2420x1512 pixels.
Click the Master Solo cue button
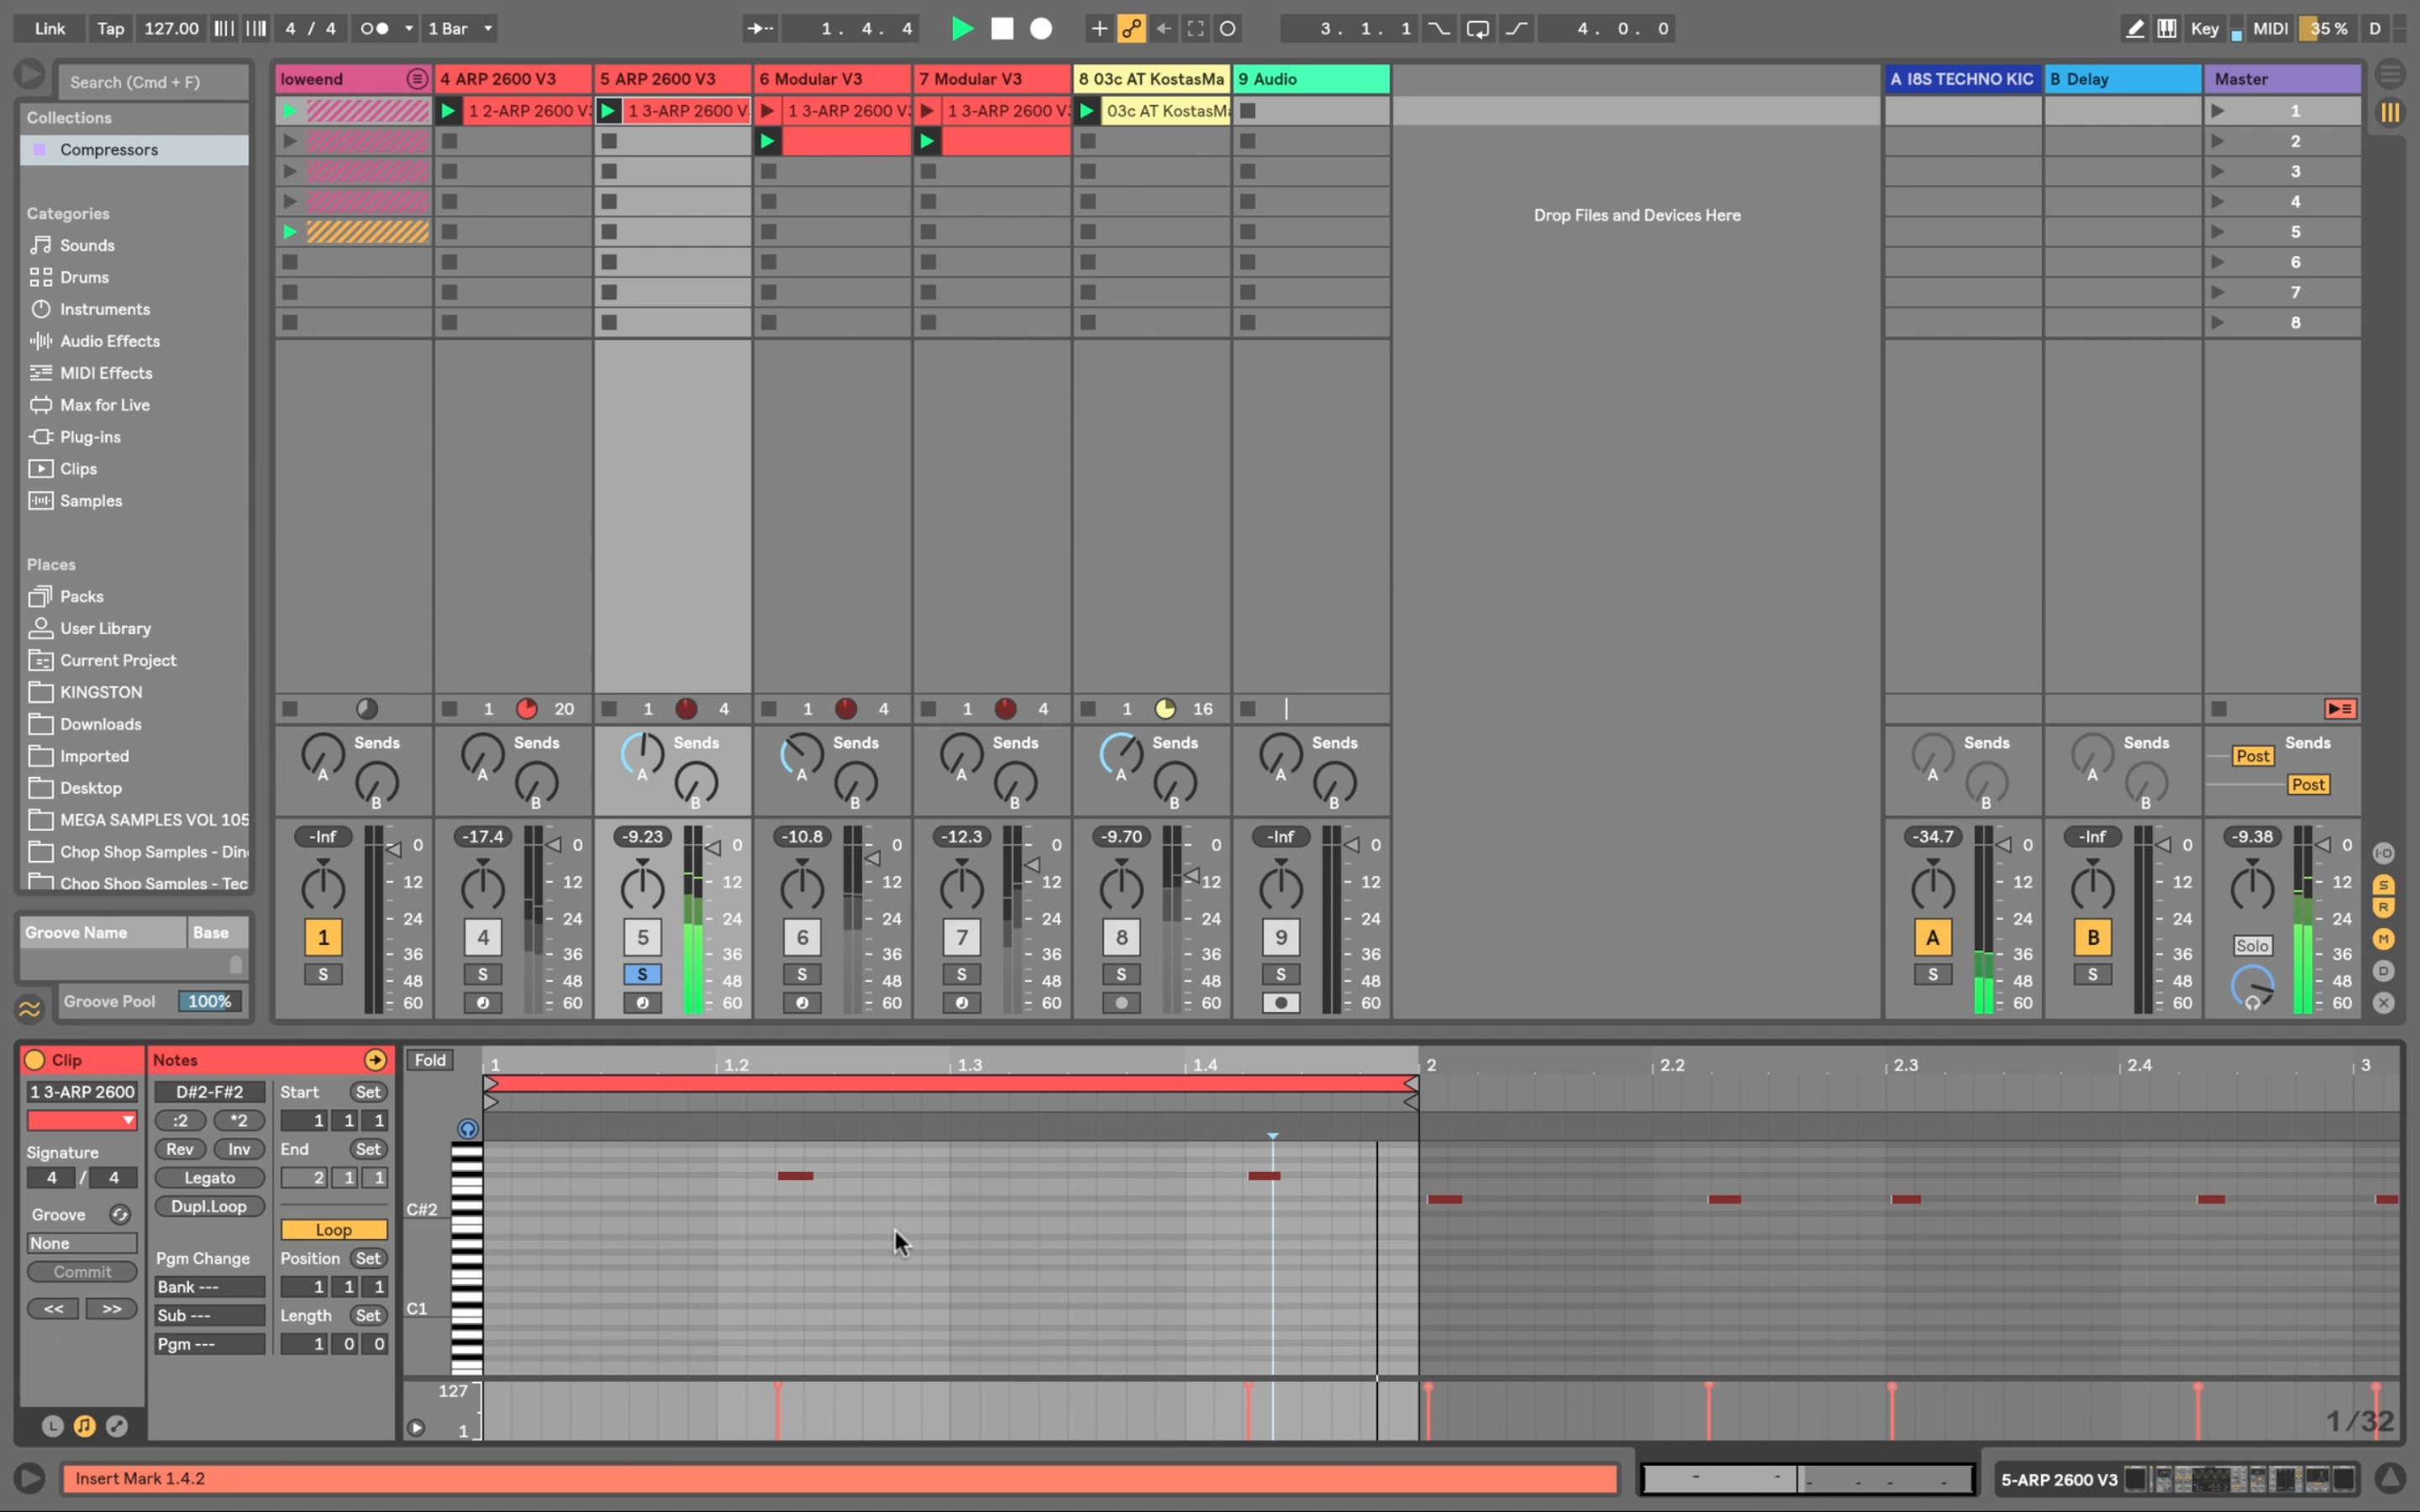coord(2251,945)
